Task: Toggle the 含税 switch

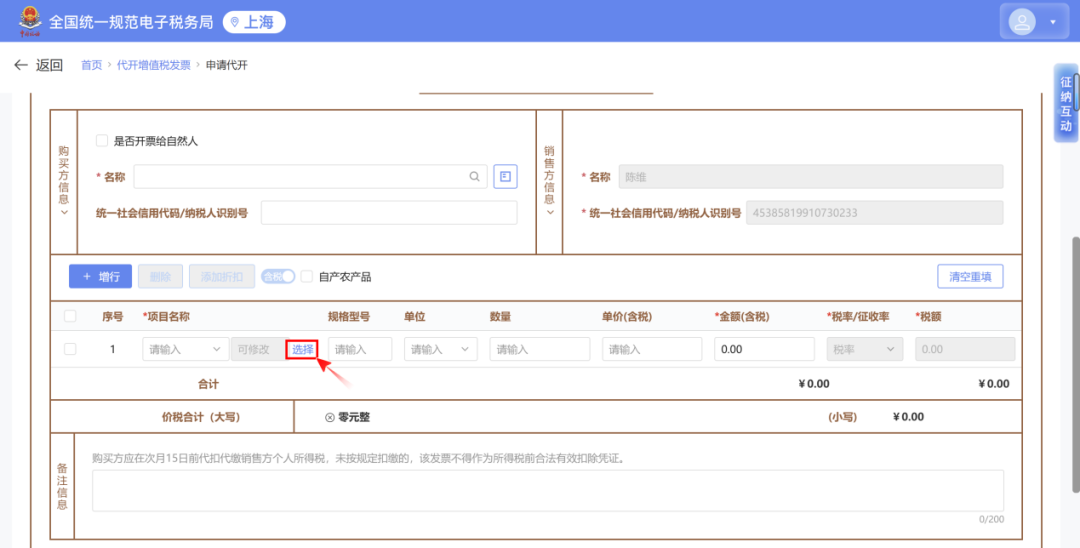Action: coord(278,276)
